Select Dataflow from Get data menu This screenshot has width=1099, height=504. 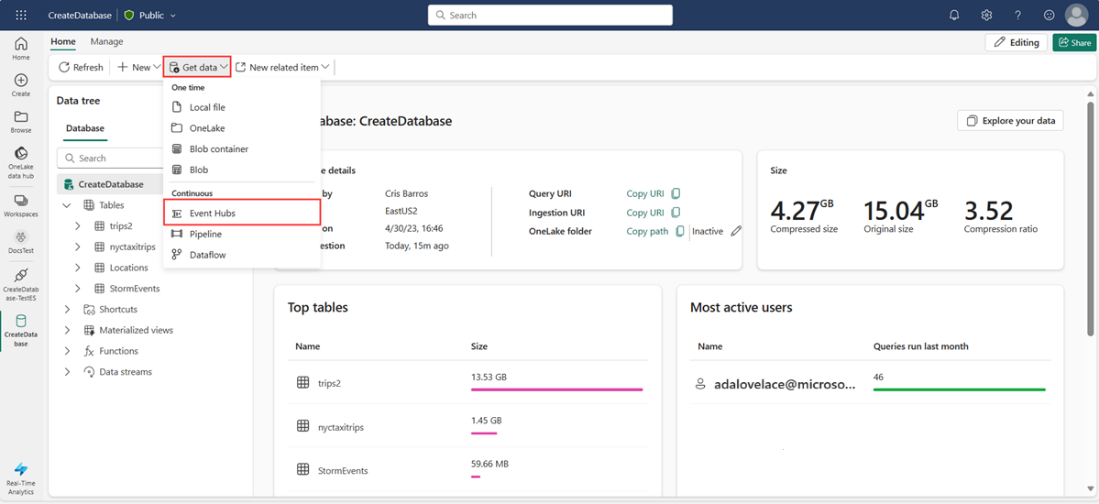click(242, 256)
